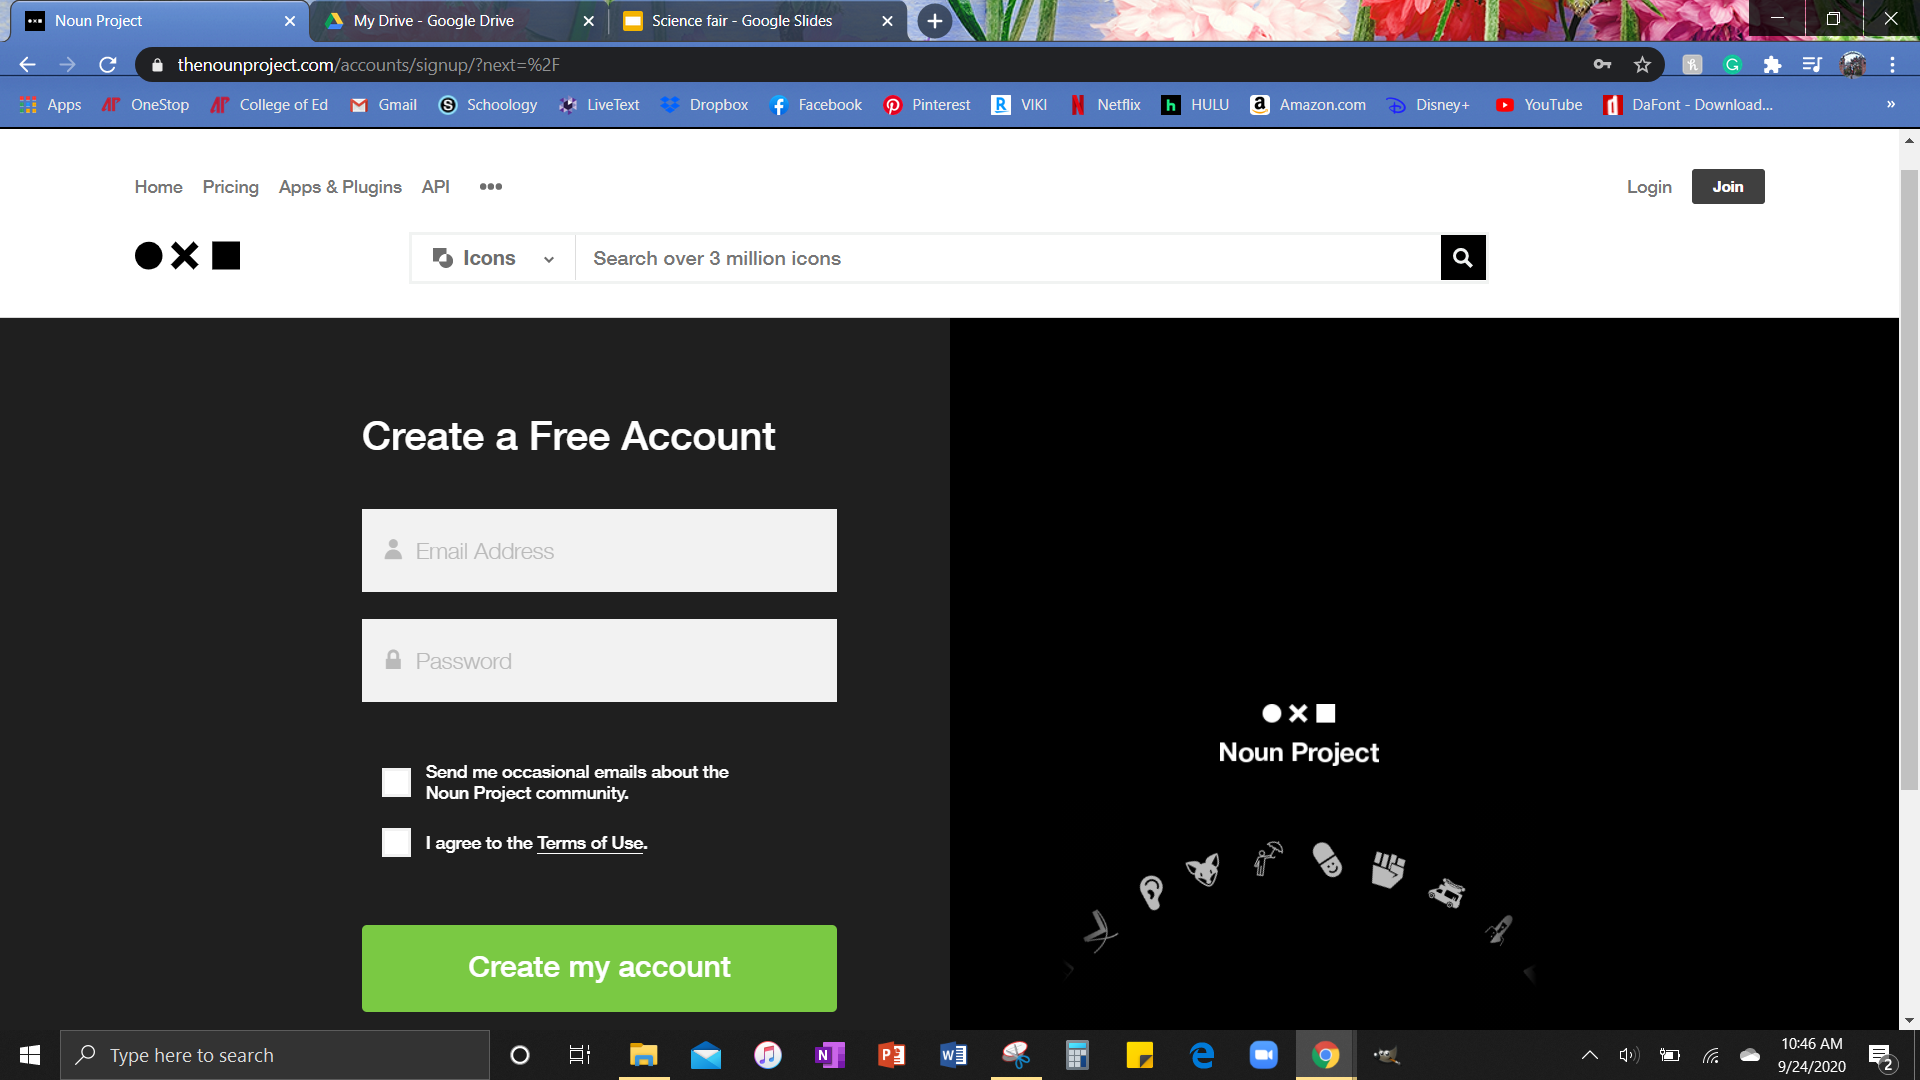Open Gmail from the bookmarks bar
Screen dimensions: 1920x1080
383,104
